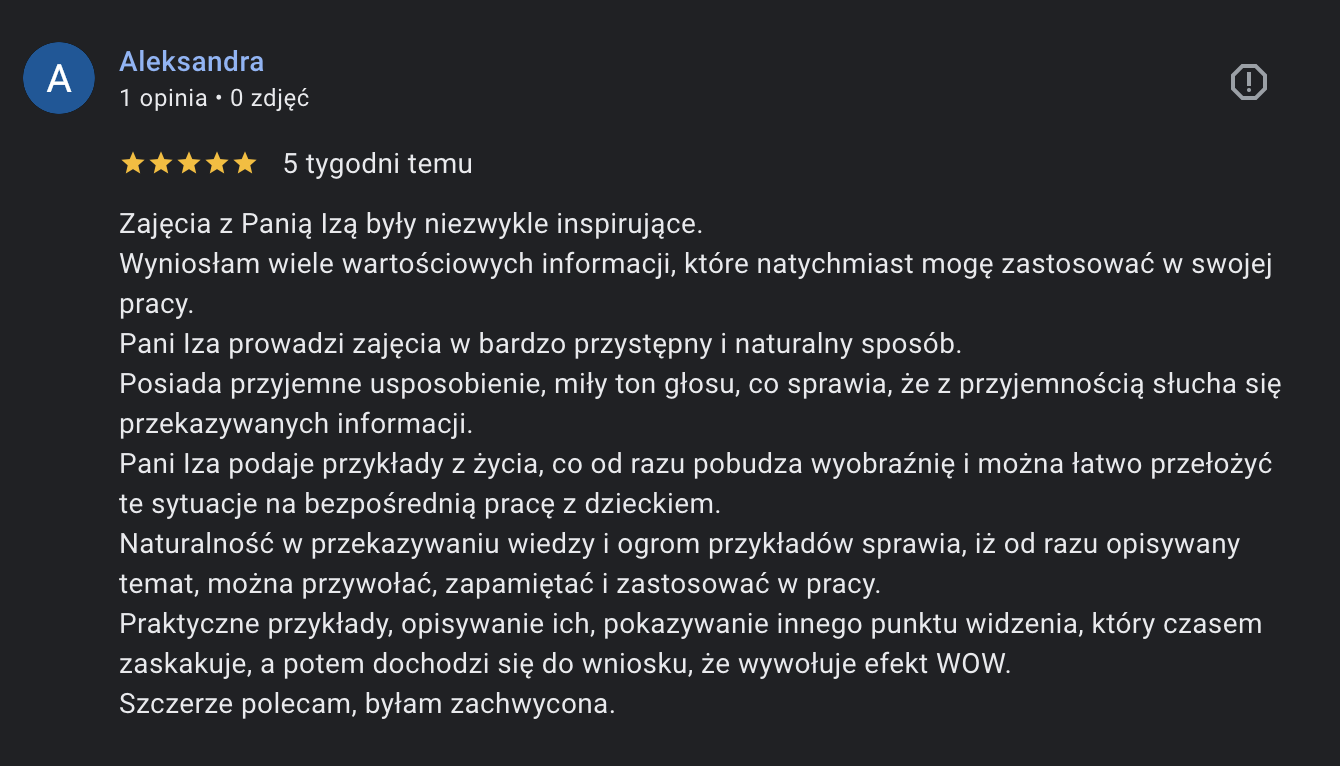Click the sentence 'Pani Iza prowadzi zajęcia'

click(x=540, y=344)
